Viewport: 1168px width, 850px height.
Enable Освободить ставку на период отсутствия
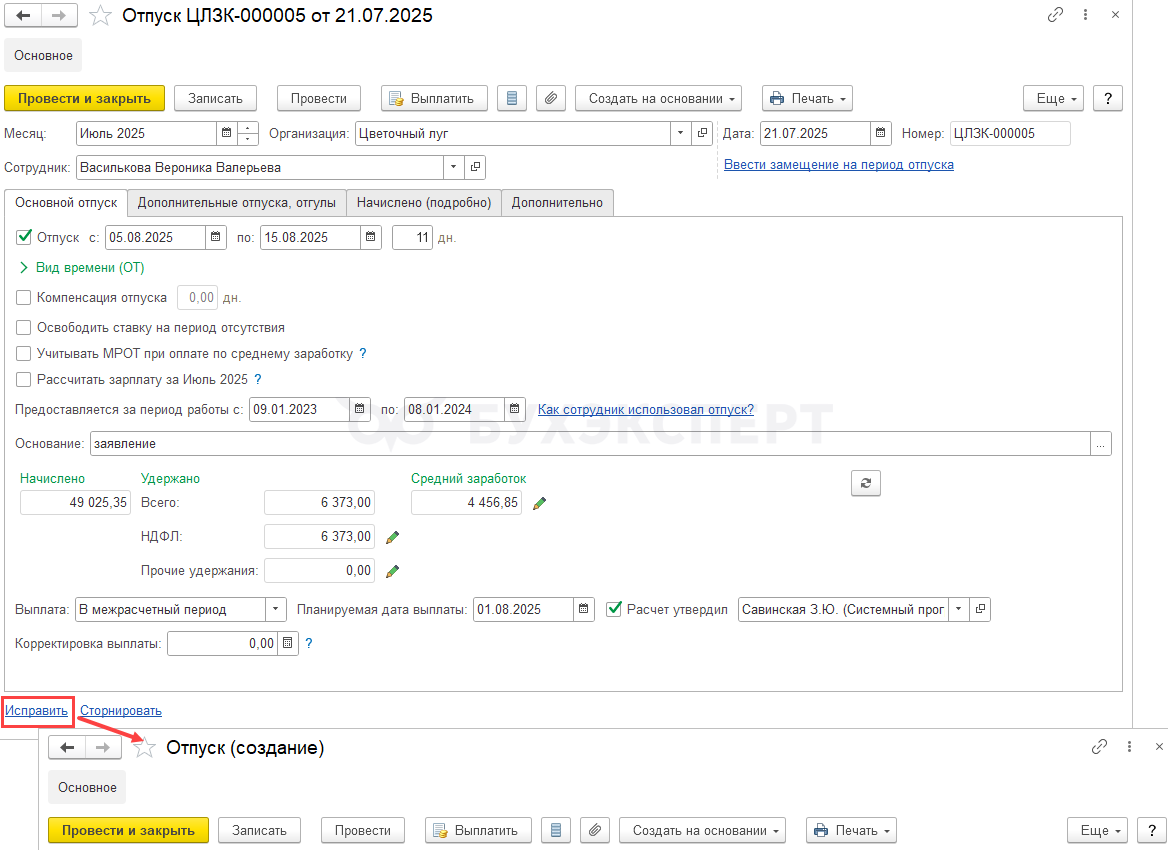(24, 328)
